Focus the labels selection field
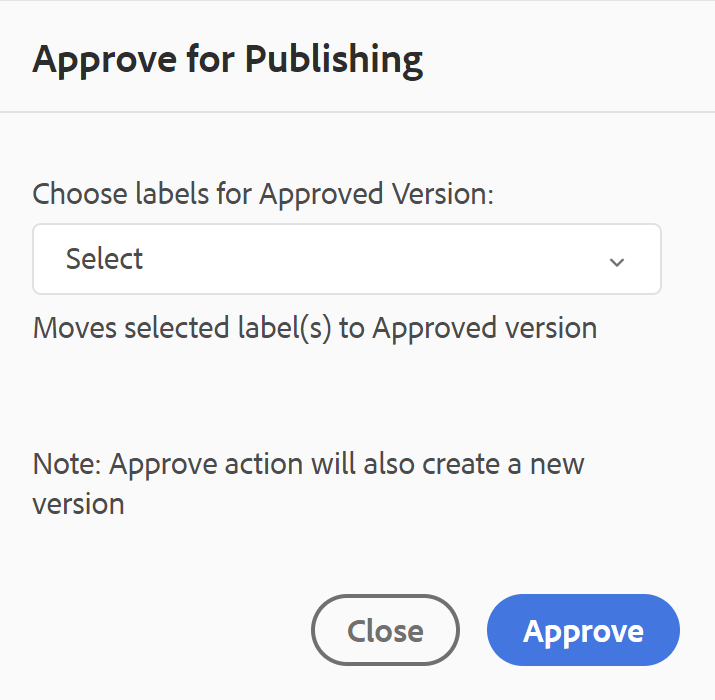 [x=346, y=259]
